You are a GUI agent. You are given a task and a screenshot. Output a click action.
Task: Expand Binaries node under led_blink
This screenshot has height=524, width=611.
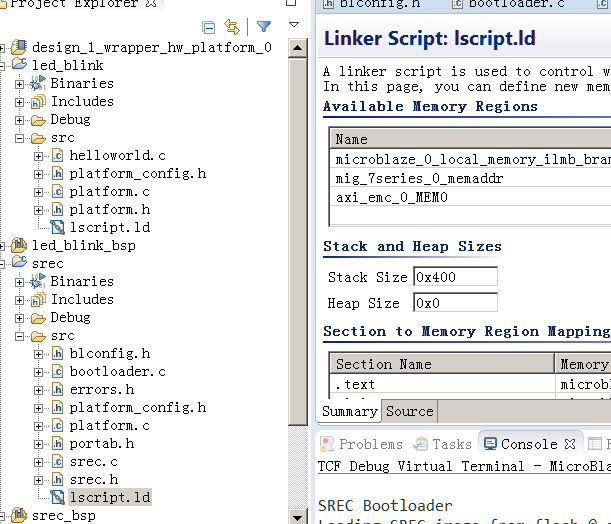(19, 84)
